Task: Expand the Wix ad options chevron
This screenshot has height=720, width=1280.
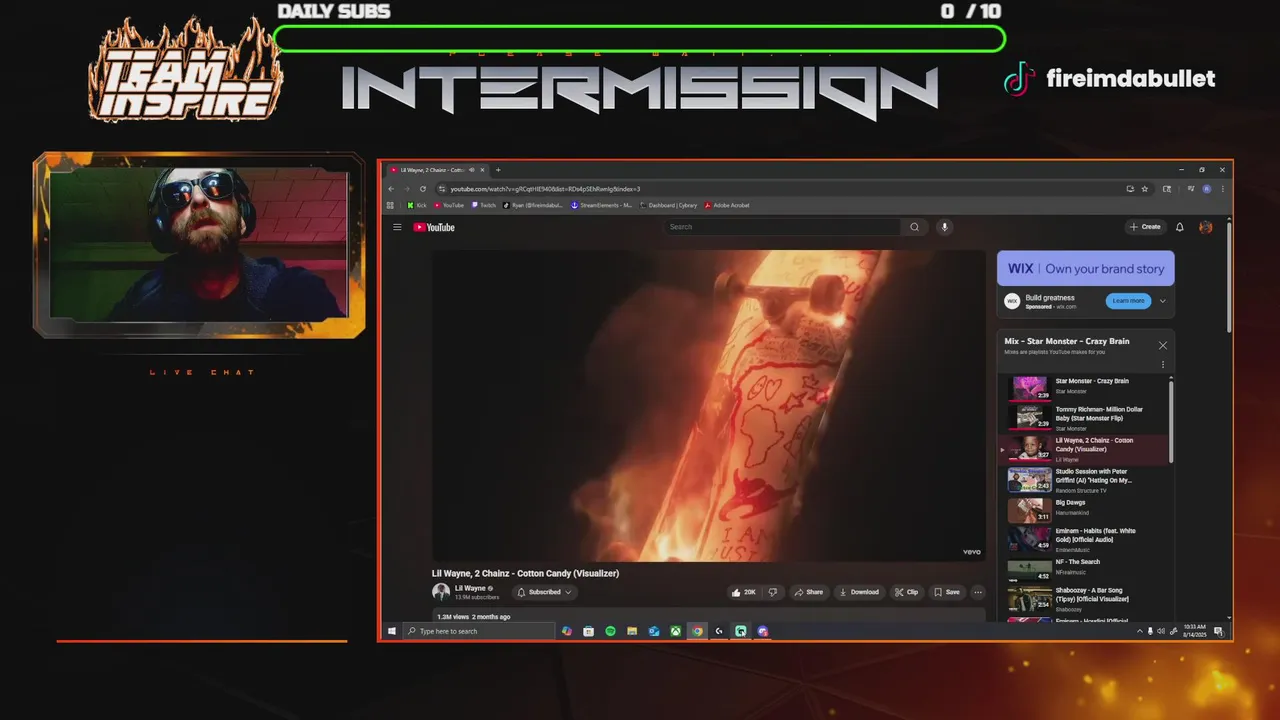Action: (1162, 301)
